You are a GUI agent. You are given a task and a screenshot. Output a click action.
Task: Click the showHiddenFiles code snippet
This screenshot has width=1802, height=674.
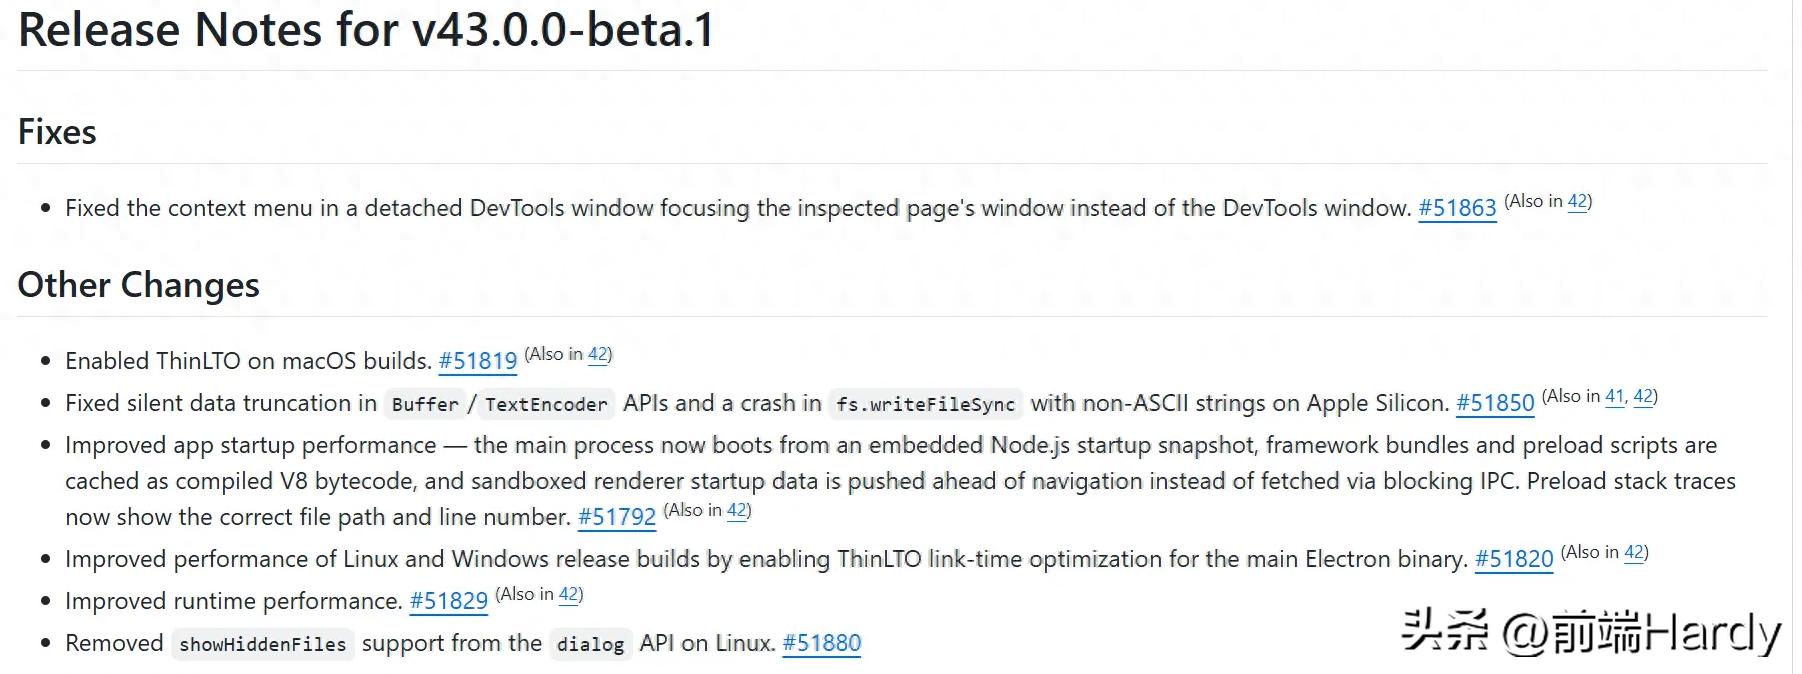[262, 644]
